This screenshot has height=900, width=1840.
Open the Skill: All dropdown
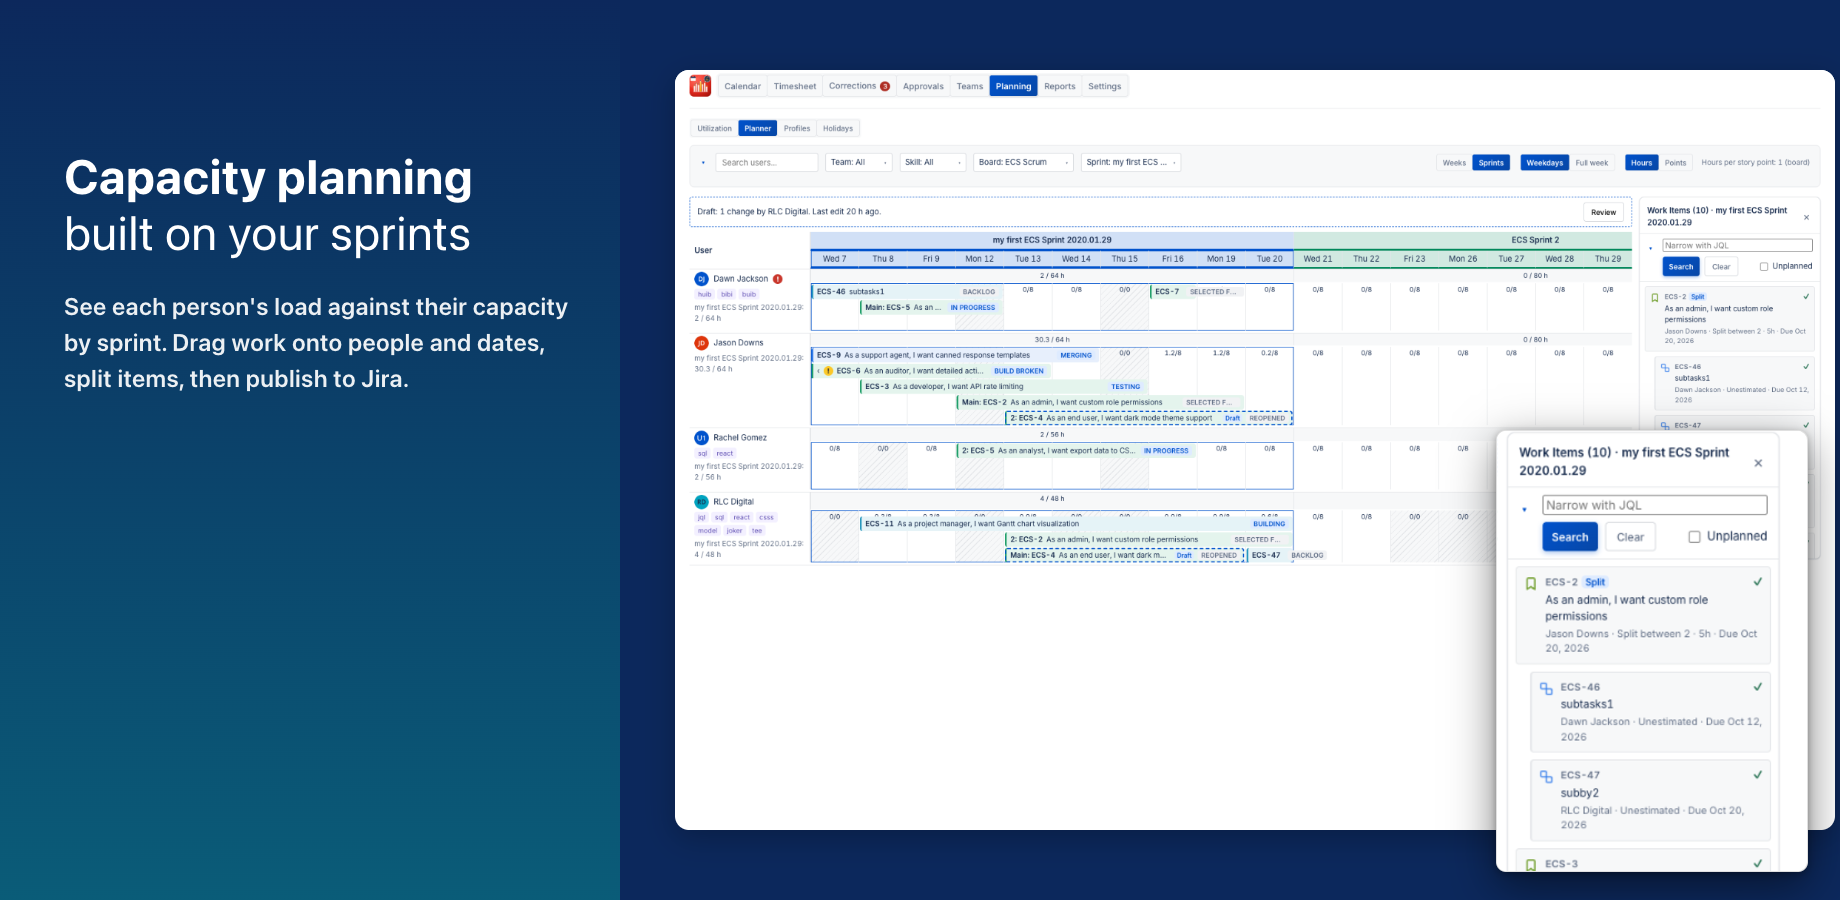pos(933,162)
